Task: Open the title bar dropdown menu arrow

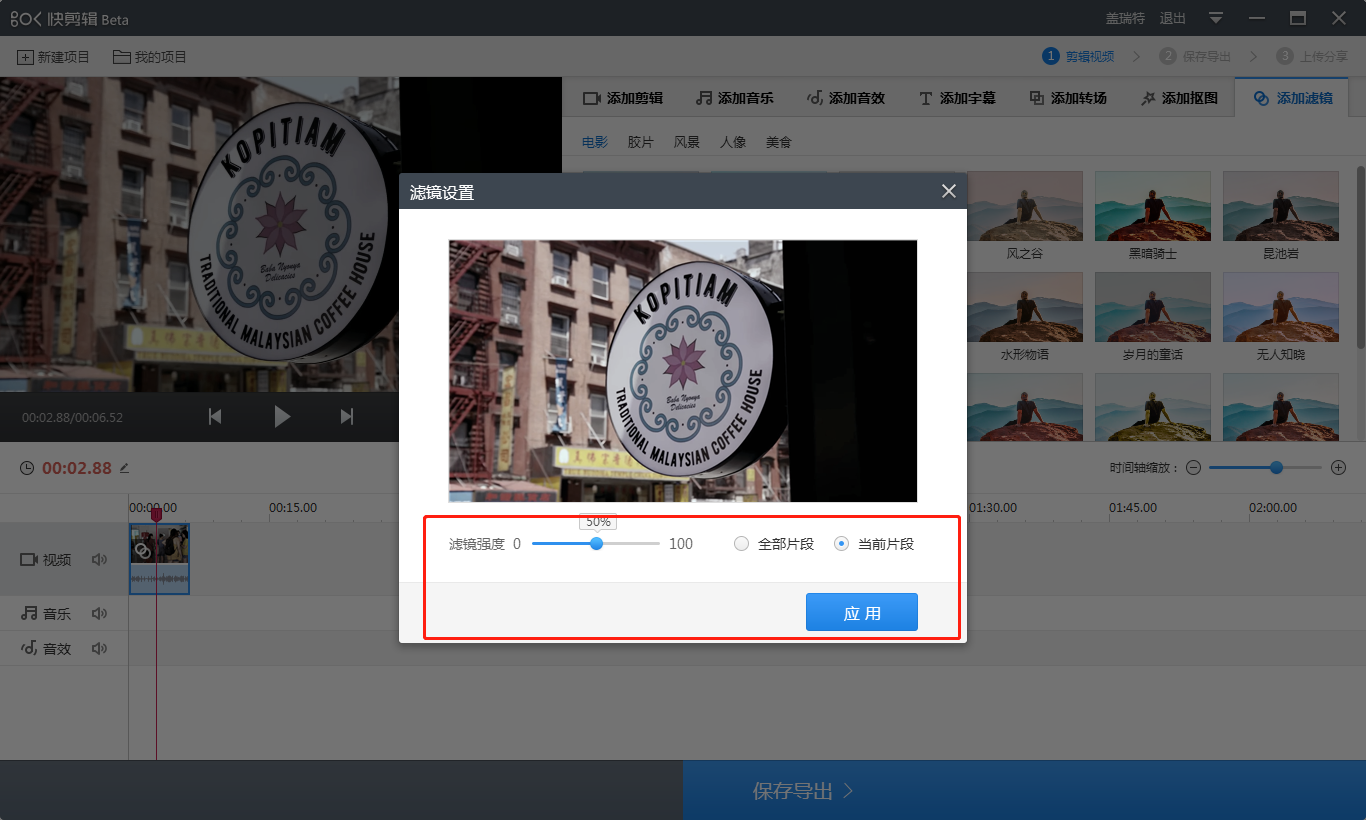Action: coord(1216,18)
